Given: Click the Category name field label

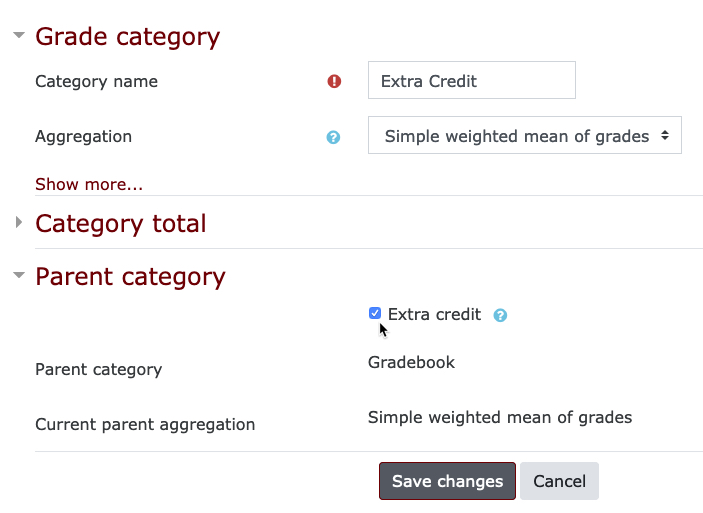Looking at the screenshot, I should point(96,82).
